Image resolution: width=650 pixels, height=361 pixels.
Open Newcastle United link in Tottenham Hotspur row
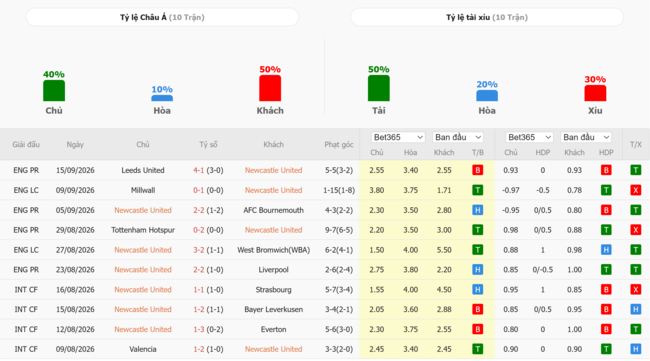pos(273,230)
